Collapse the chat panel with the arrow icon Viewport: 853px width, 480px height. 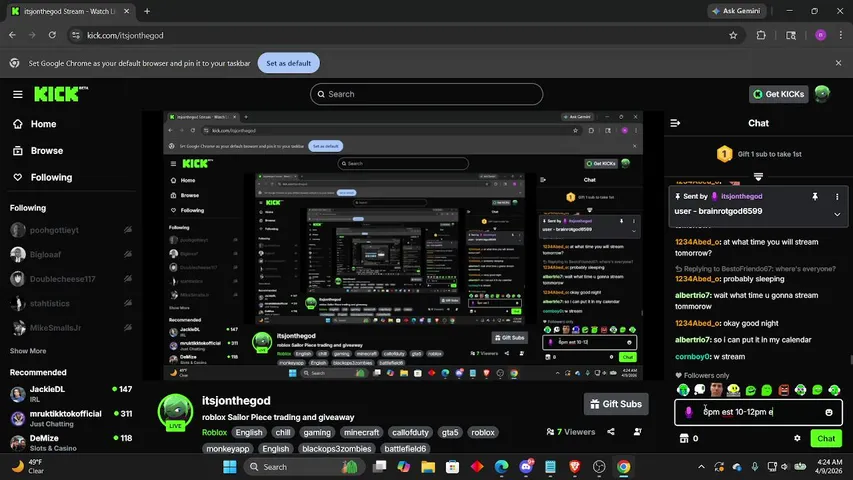pos(675,123)
